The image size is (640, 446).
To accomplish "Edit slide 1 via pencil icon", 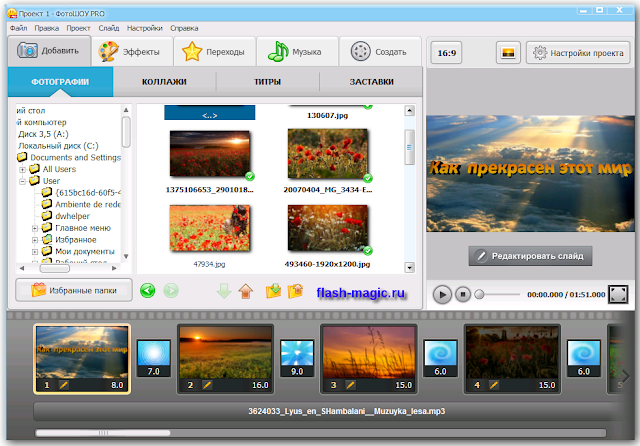I will [x=64, y=385].
